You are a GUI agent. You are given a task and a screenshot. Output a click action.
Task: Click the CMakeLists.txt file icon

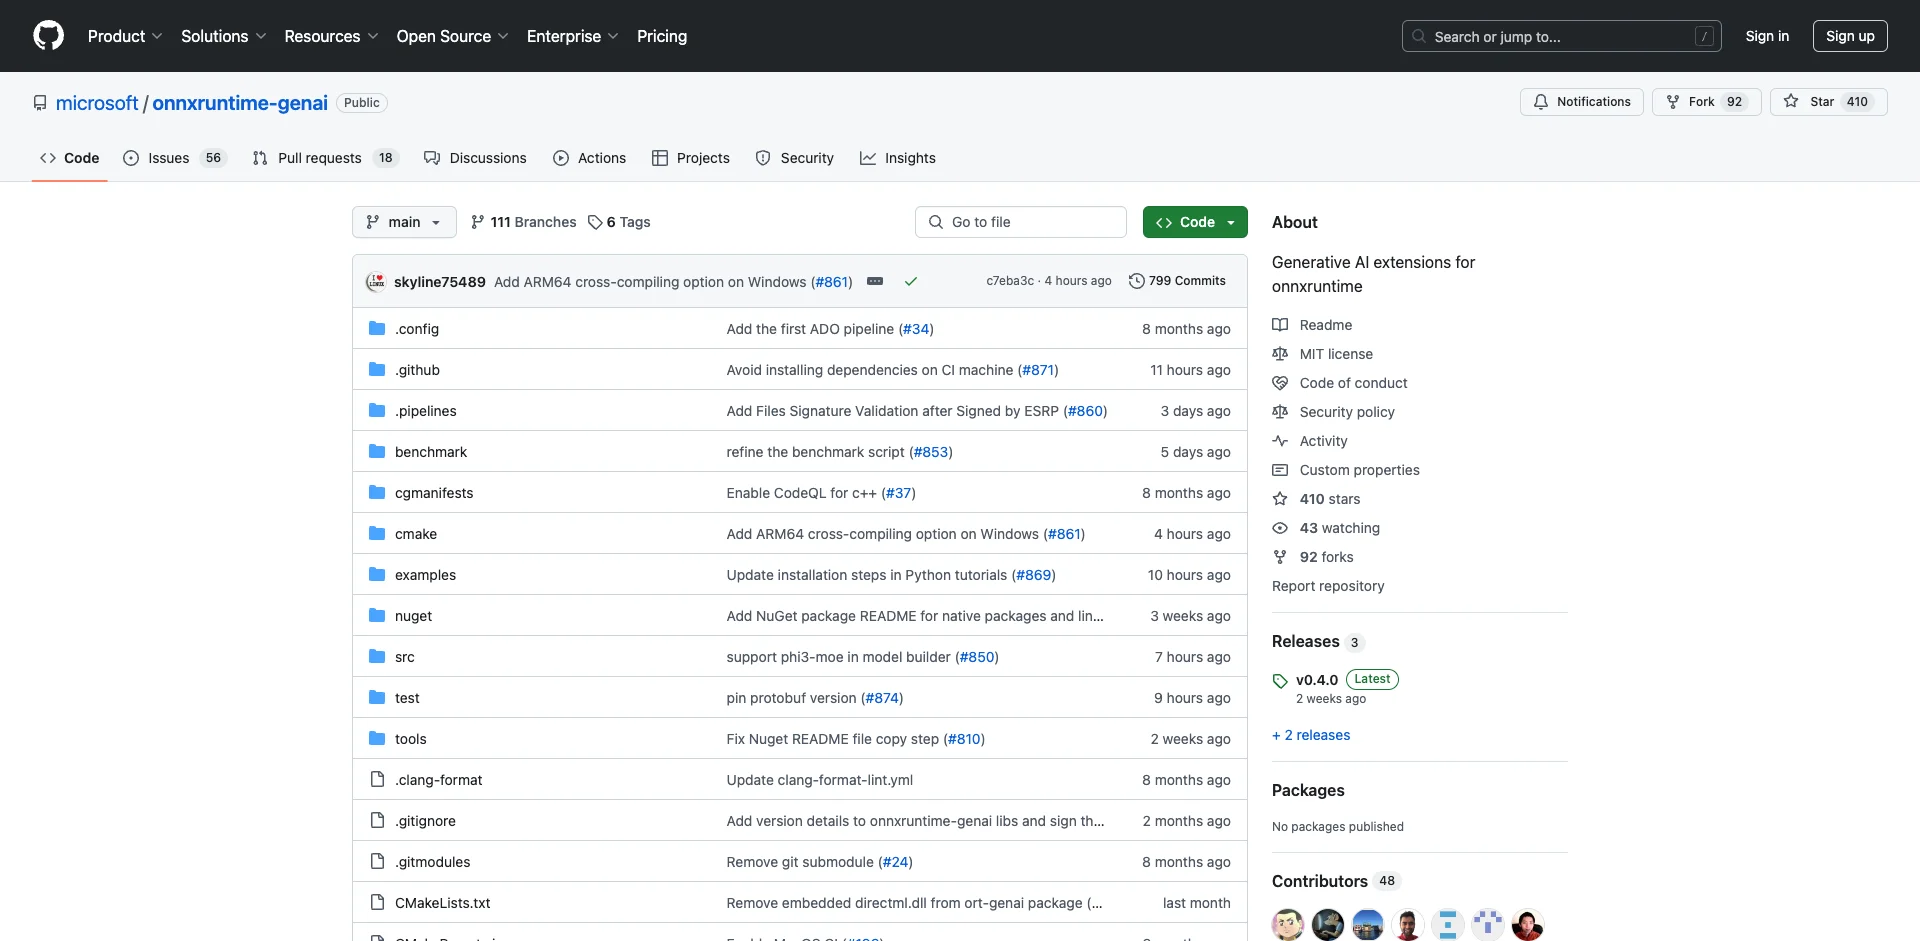(x=377, y=903)
